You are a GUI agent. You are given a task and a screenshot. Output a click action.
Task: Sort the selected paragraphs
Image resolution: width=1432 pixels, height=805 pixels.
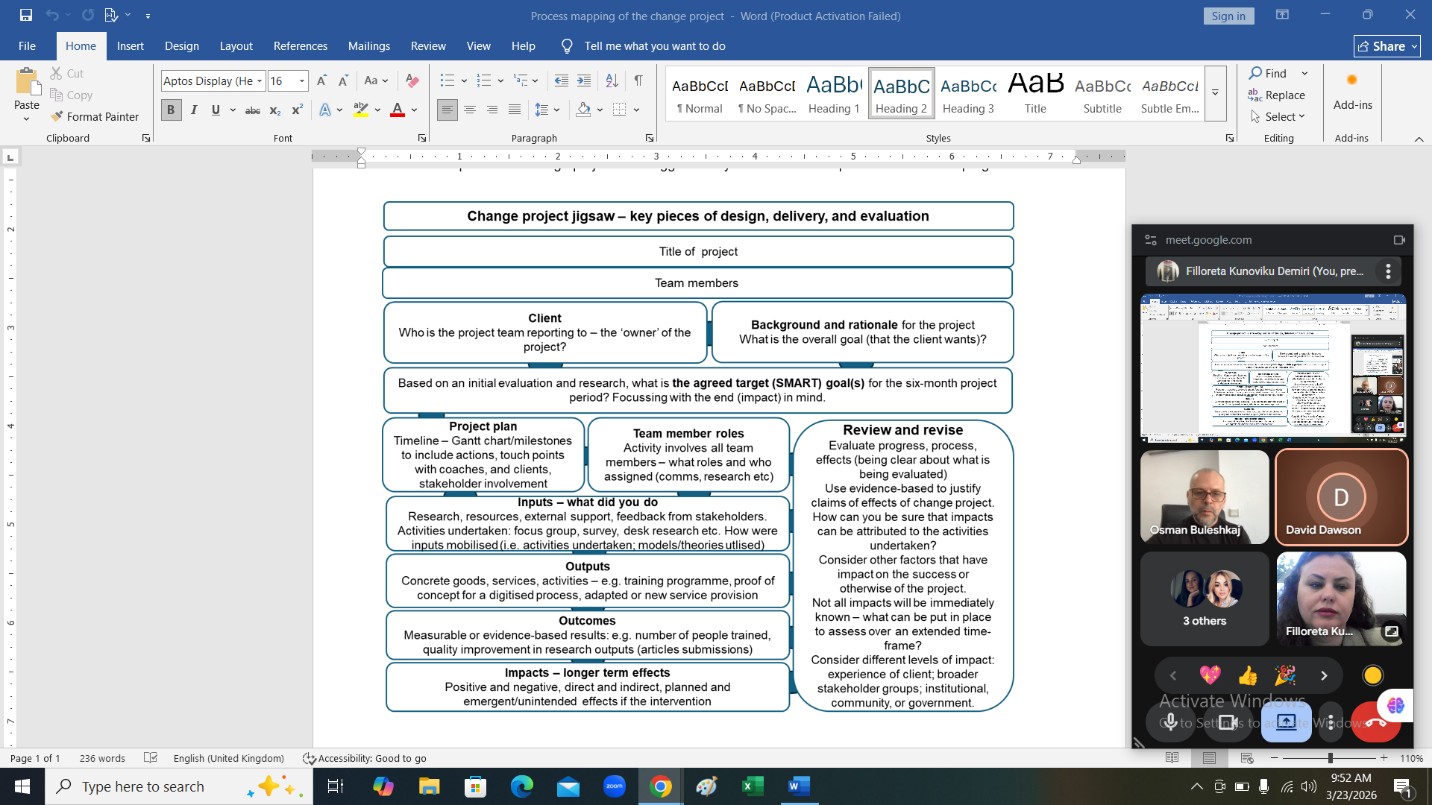pos(612,81)
